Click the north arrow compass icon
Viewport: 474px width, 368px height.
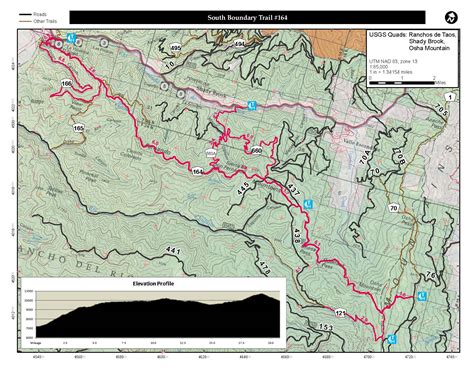[451, 17]
